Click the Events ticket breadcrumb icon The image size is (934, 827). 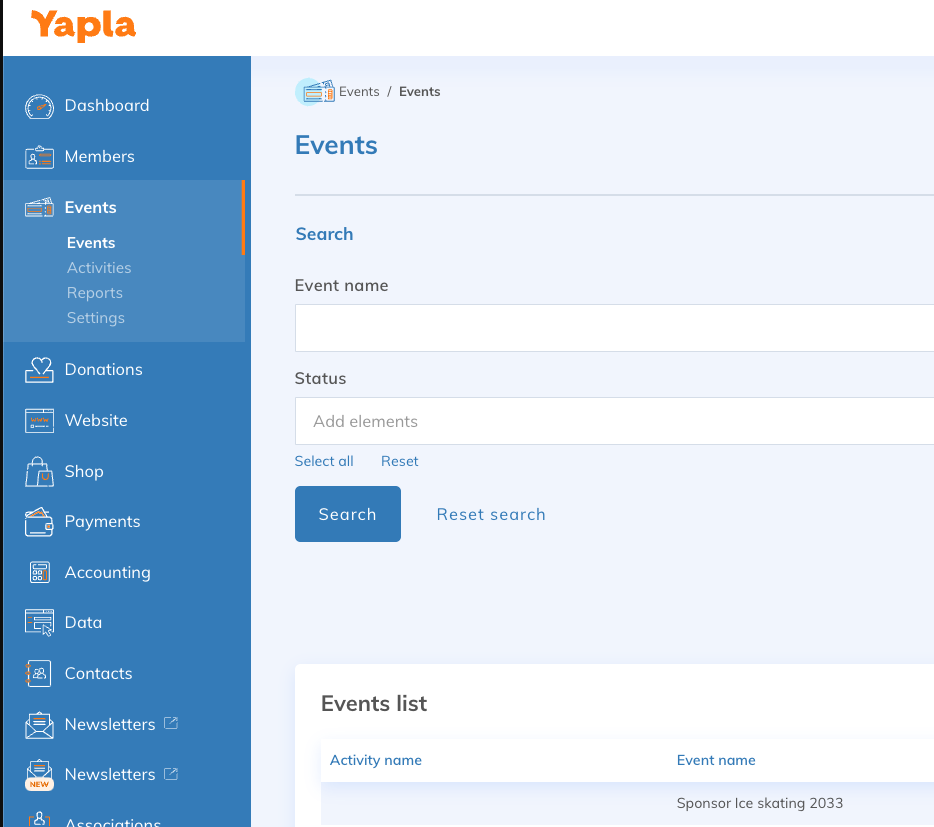(318, 92)
